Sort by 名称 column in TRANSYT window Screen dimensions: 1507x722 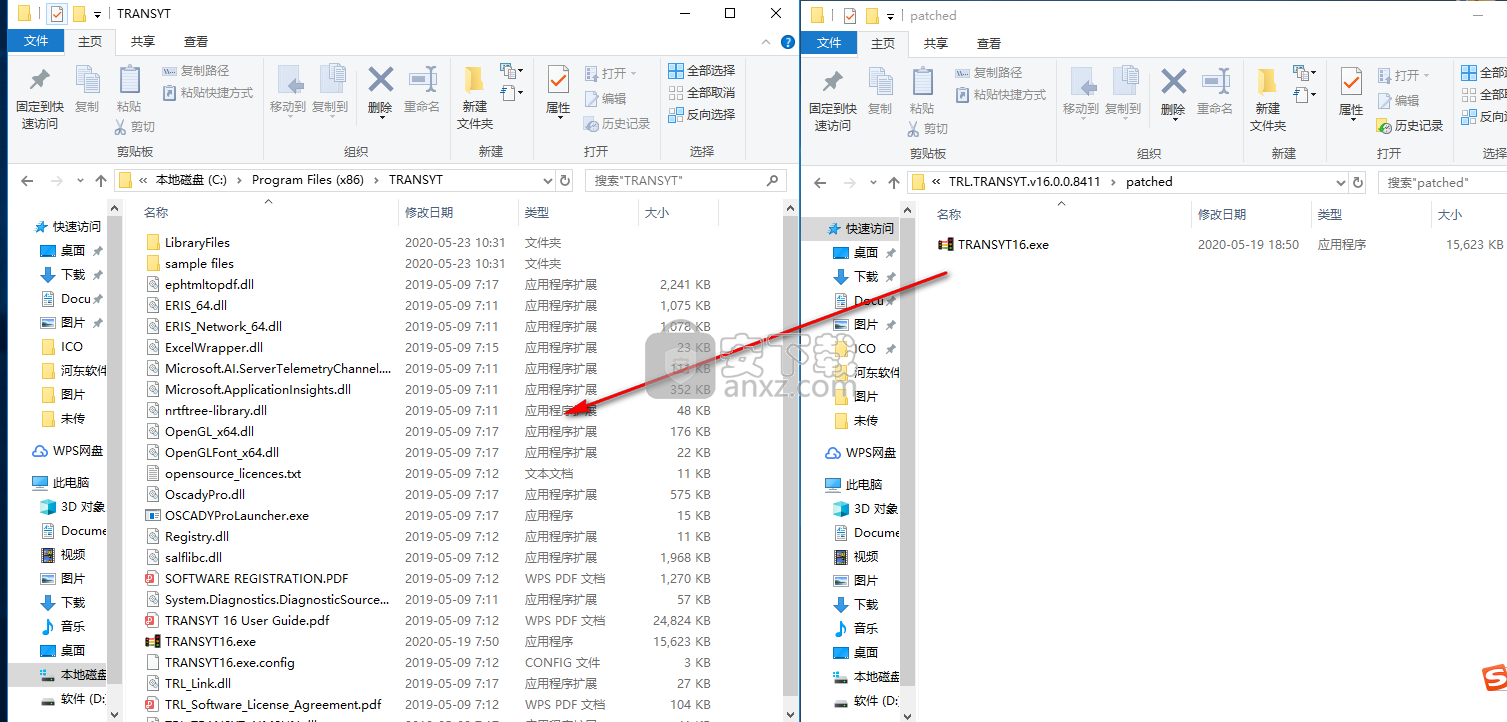[x=155, y=212]
